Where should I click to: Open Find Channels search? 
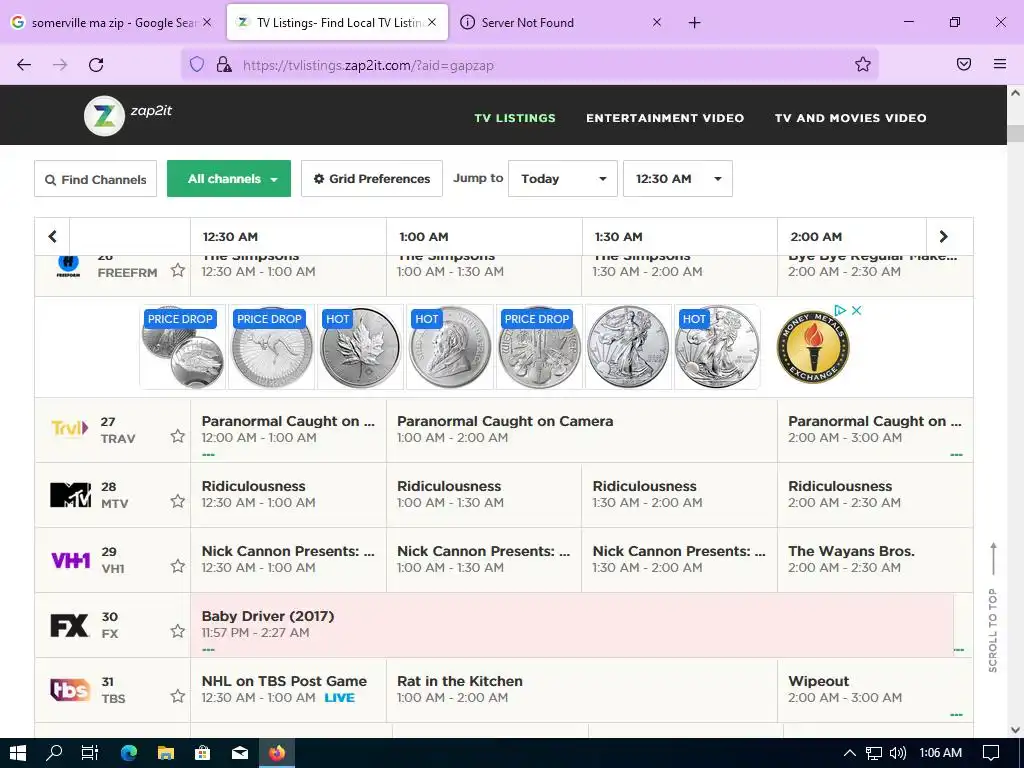coord(95,178)
